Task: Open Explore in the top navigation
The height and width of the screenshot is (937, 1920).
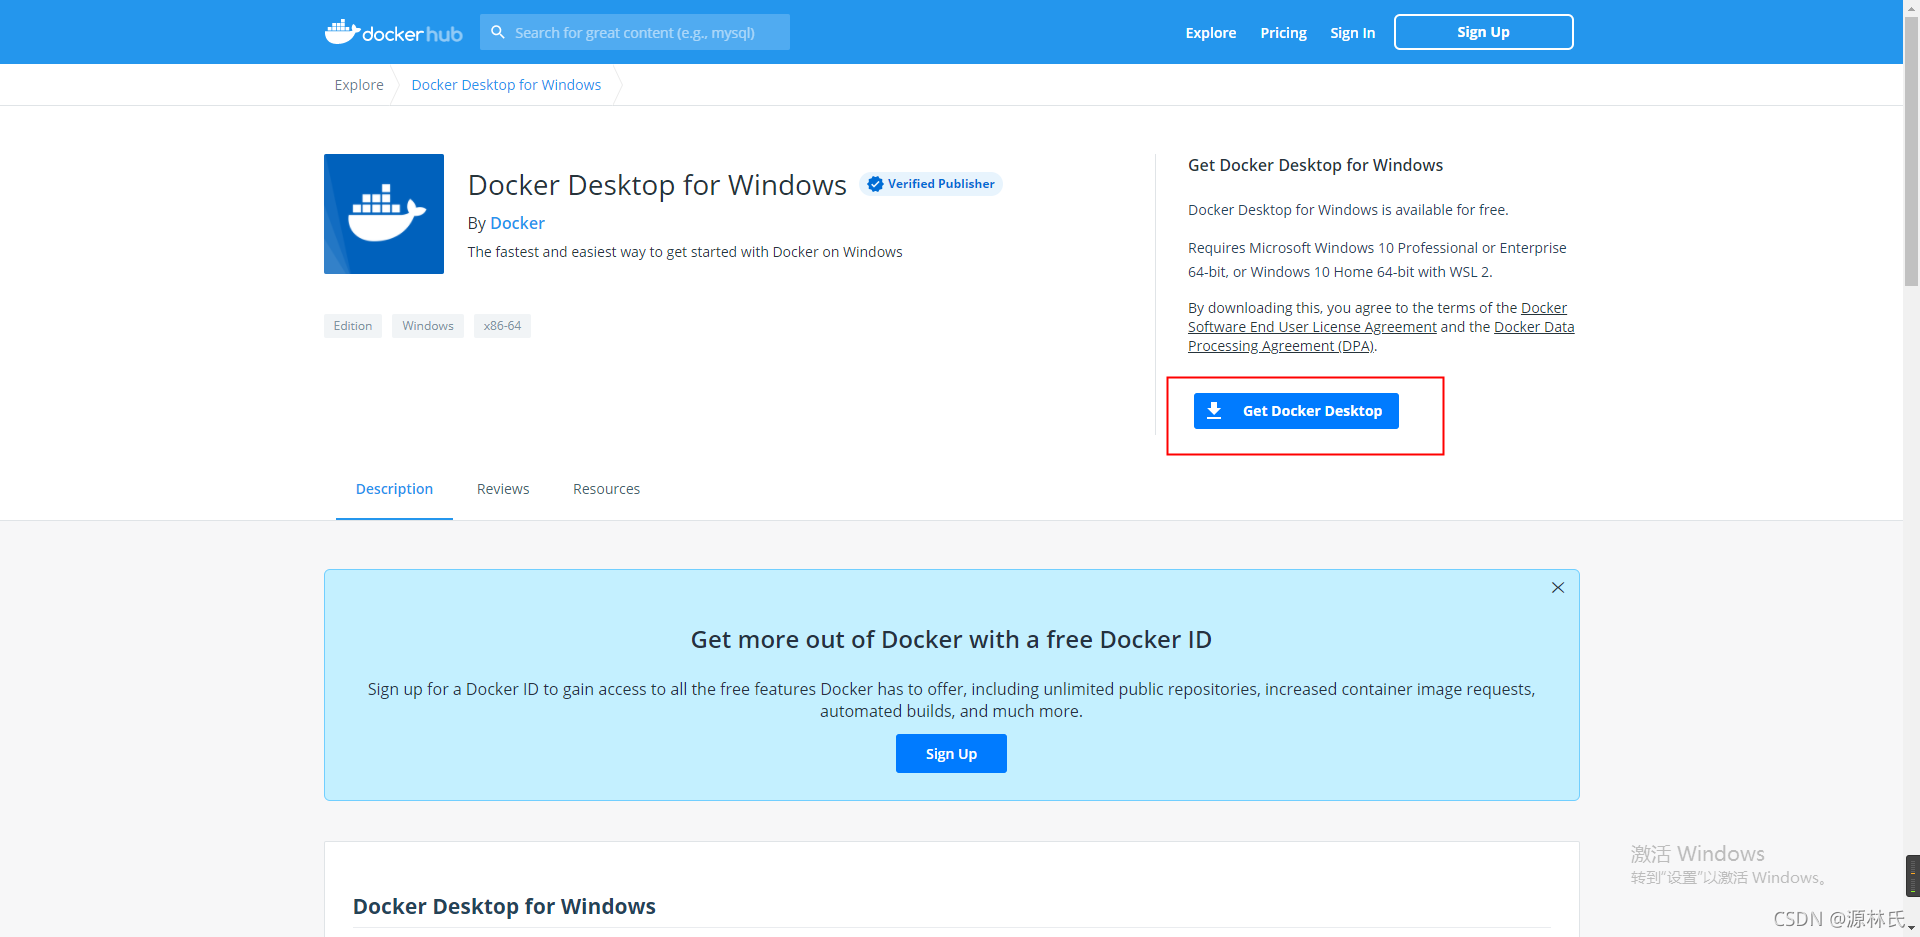Action: pyautogui.click(x=1211, y=33)
